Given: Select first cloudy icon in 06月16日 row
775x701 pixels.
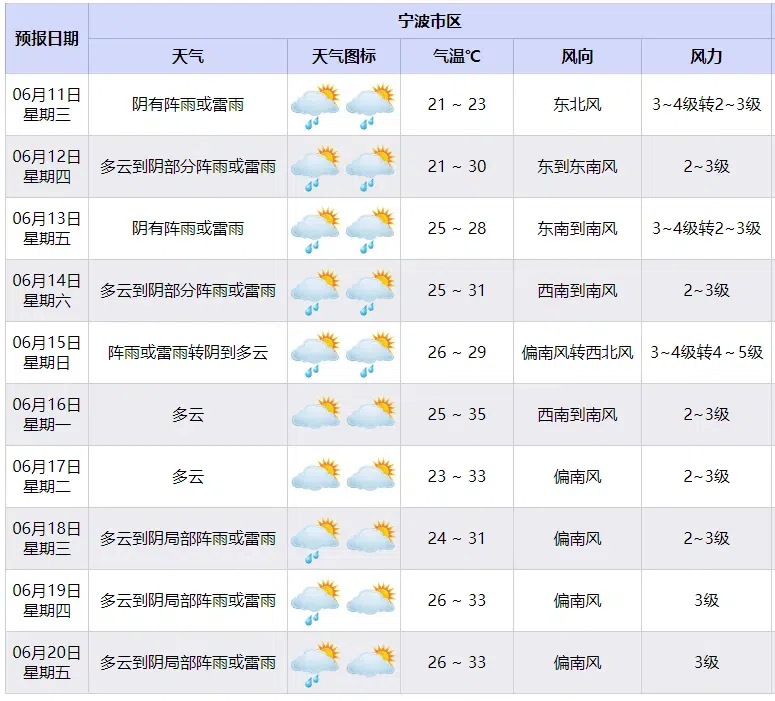Looking at the screenshot, I should click(316, 413).
